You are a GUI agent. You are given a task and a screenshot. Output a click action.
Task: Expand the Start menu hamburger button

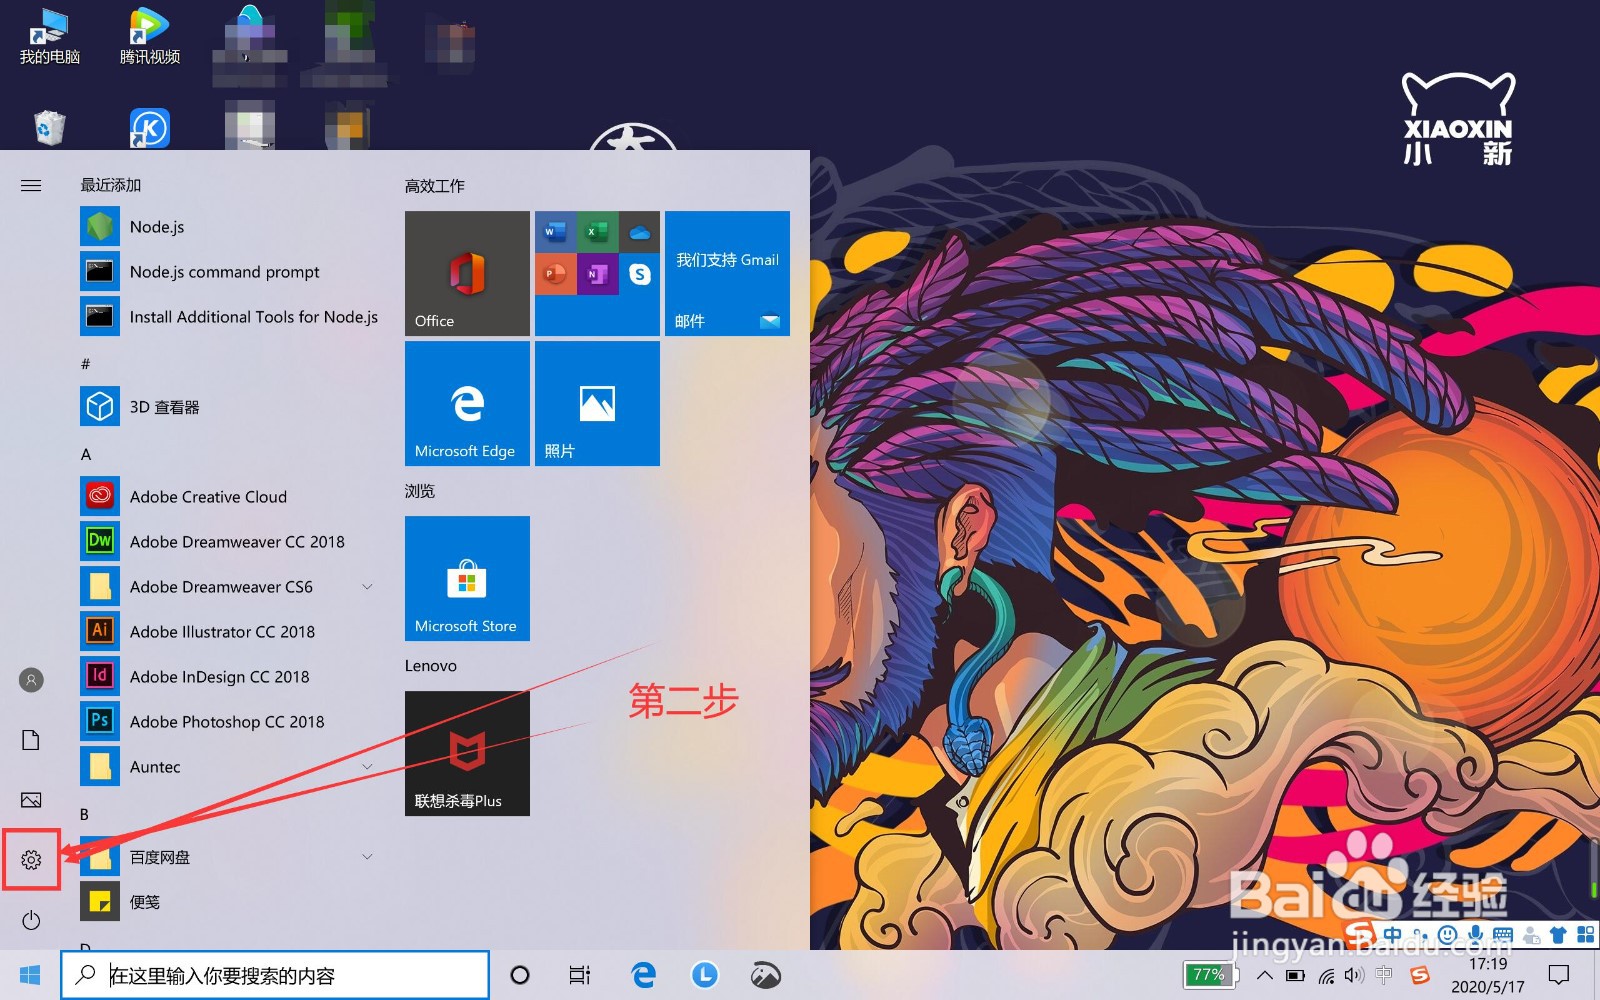tap(31, 185)
